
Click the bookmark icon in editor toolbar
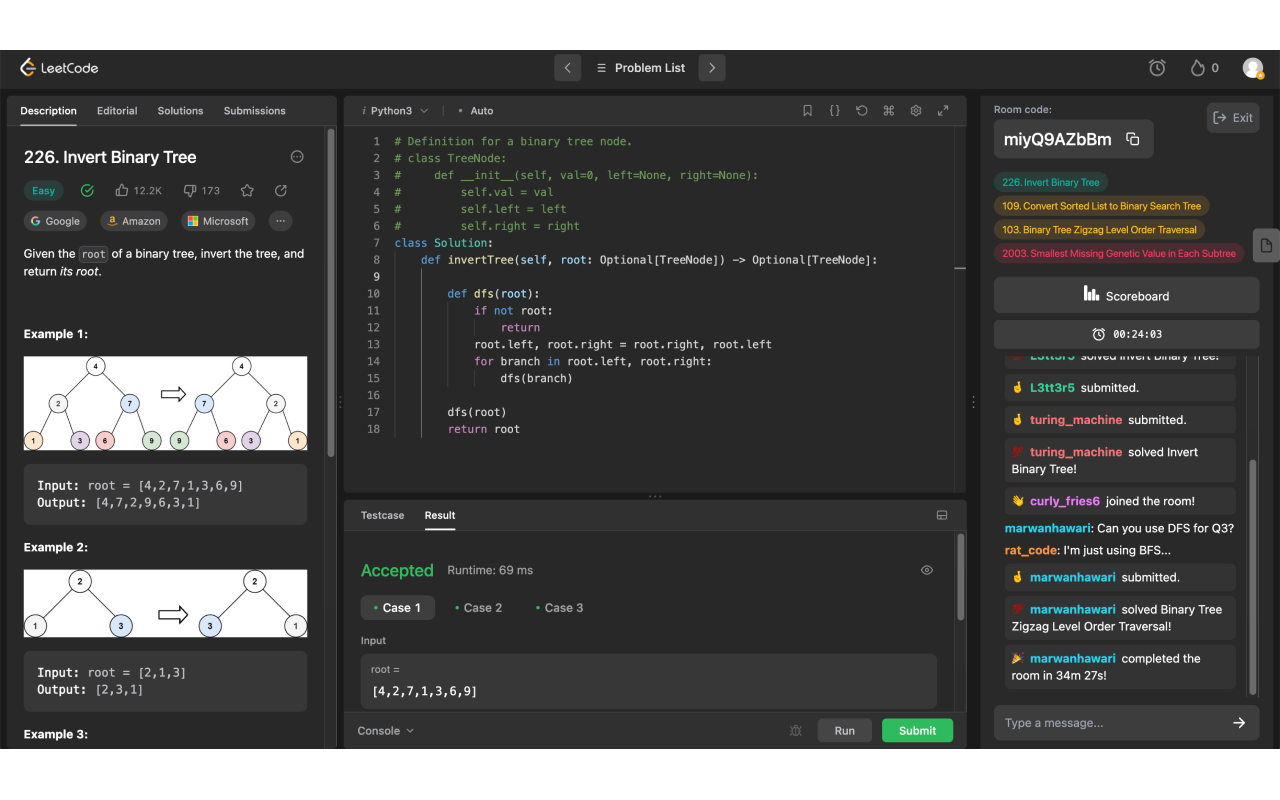tap(807, 111)
